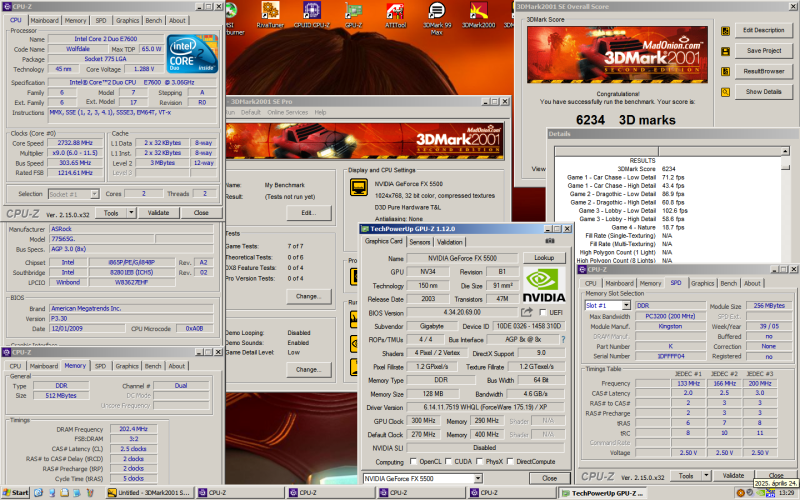Tick the CUDA computing checkbox
Screen dimensions: 800x500
pos(448,461)
